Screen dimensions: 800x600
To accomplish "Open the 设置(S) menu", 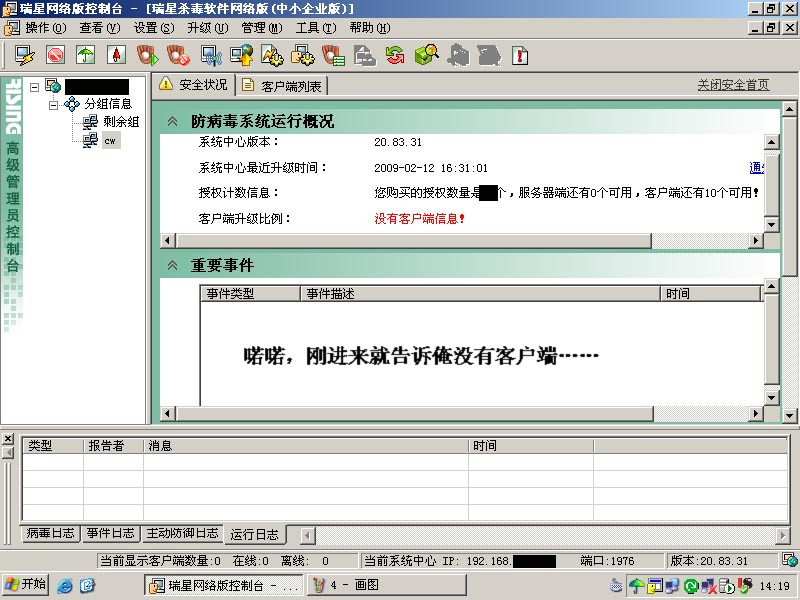I will (154, 28).
